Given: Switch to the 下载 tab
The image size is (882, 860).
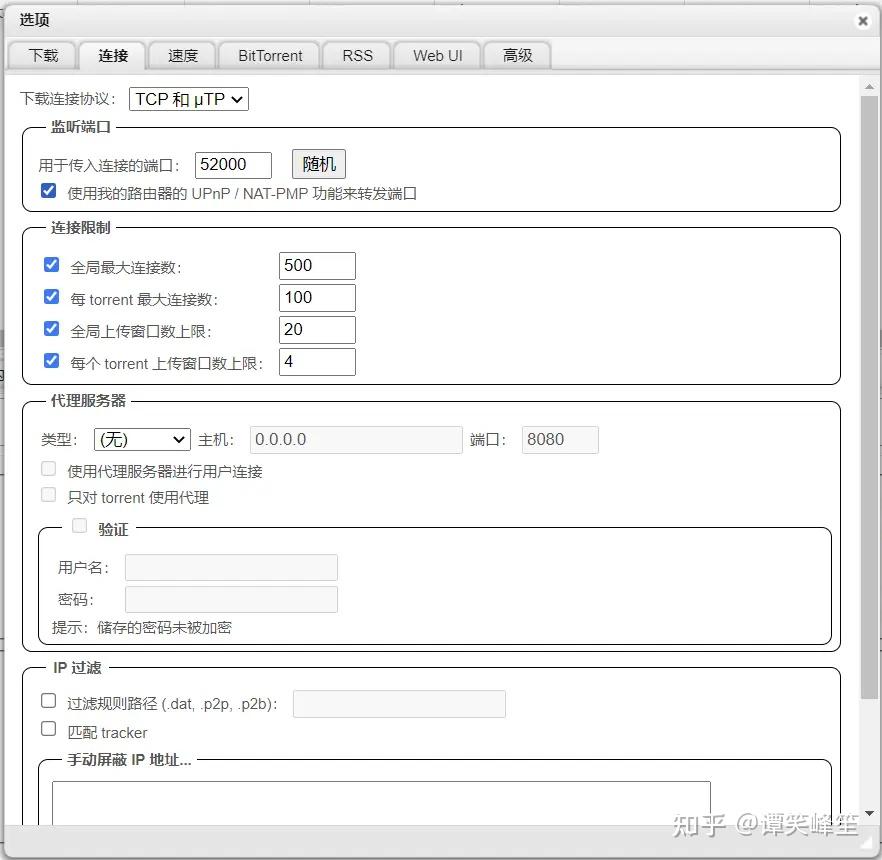Looking at the screenshot, I should tap(43, 56).
